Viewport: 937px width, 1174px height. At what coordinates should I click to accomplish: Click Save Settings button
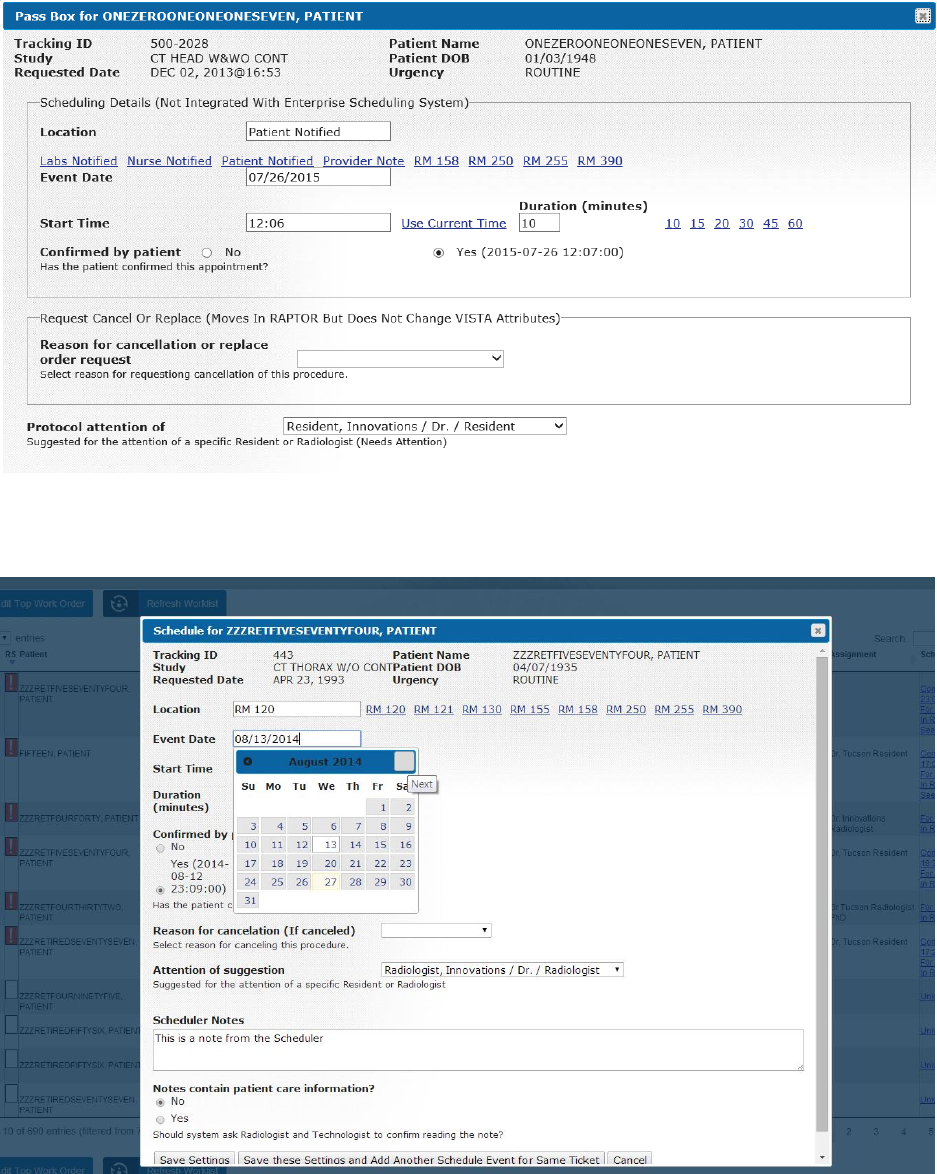195,1159
